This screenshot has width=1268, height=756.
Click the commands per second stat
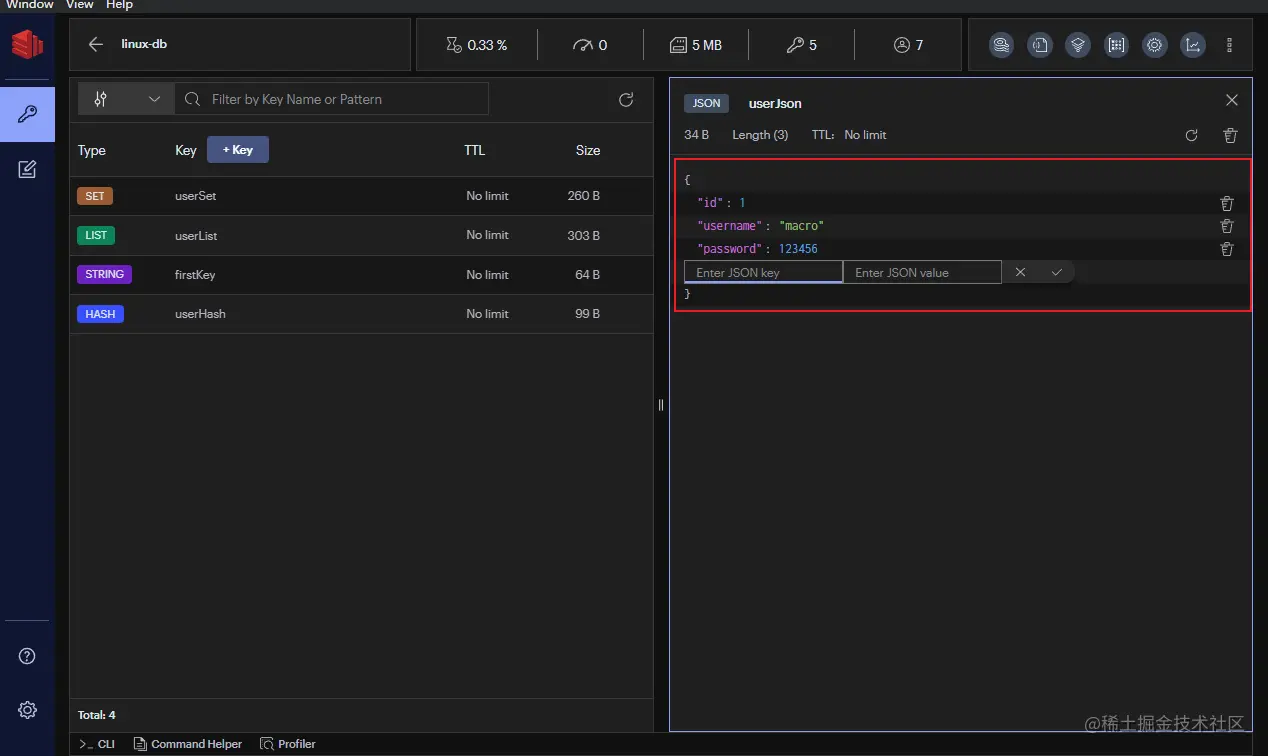click(590, 45)
